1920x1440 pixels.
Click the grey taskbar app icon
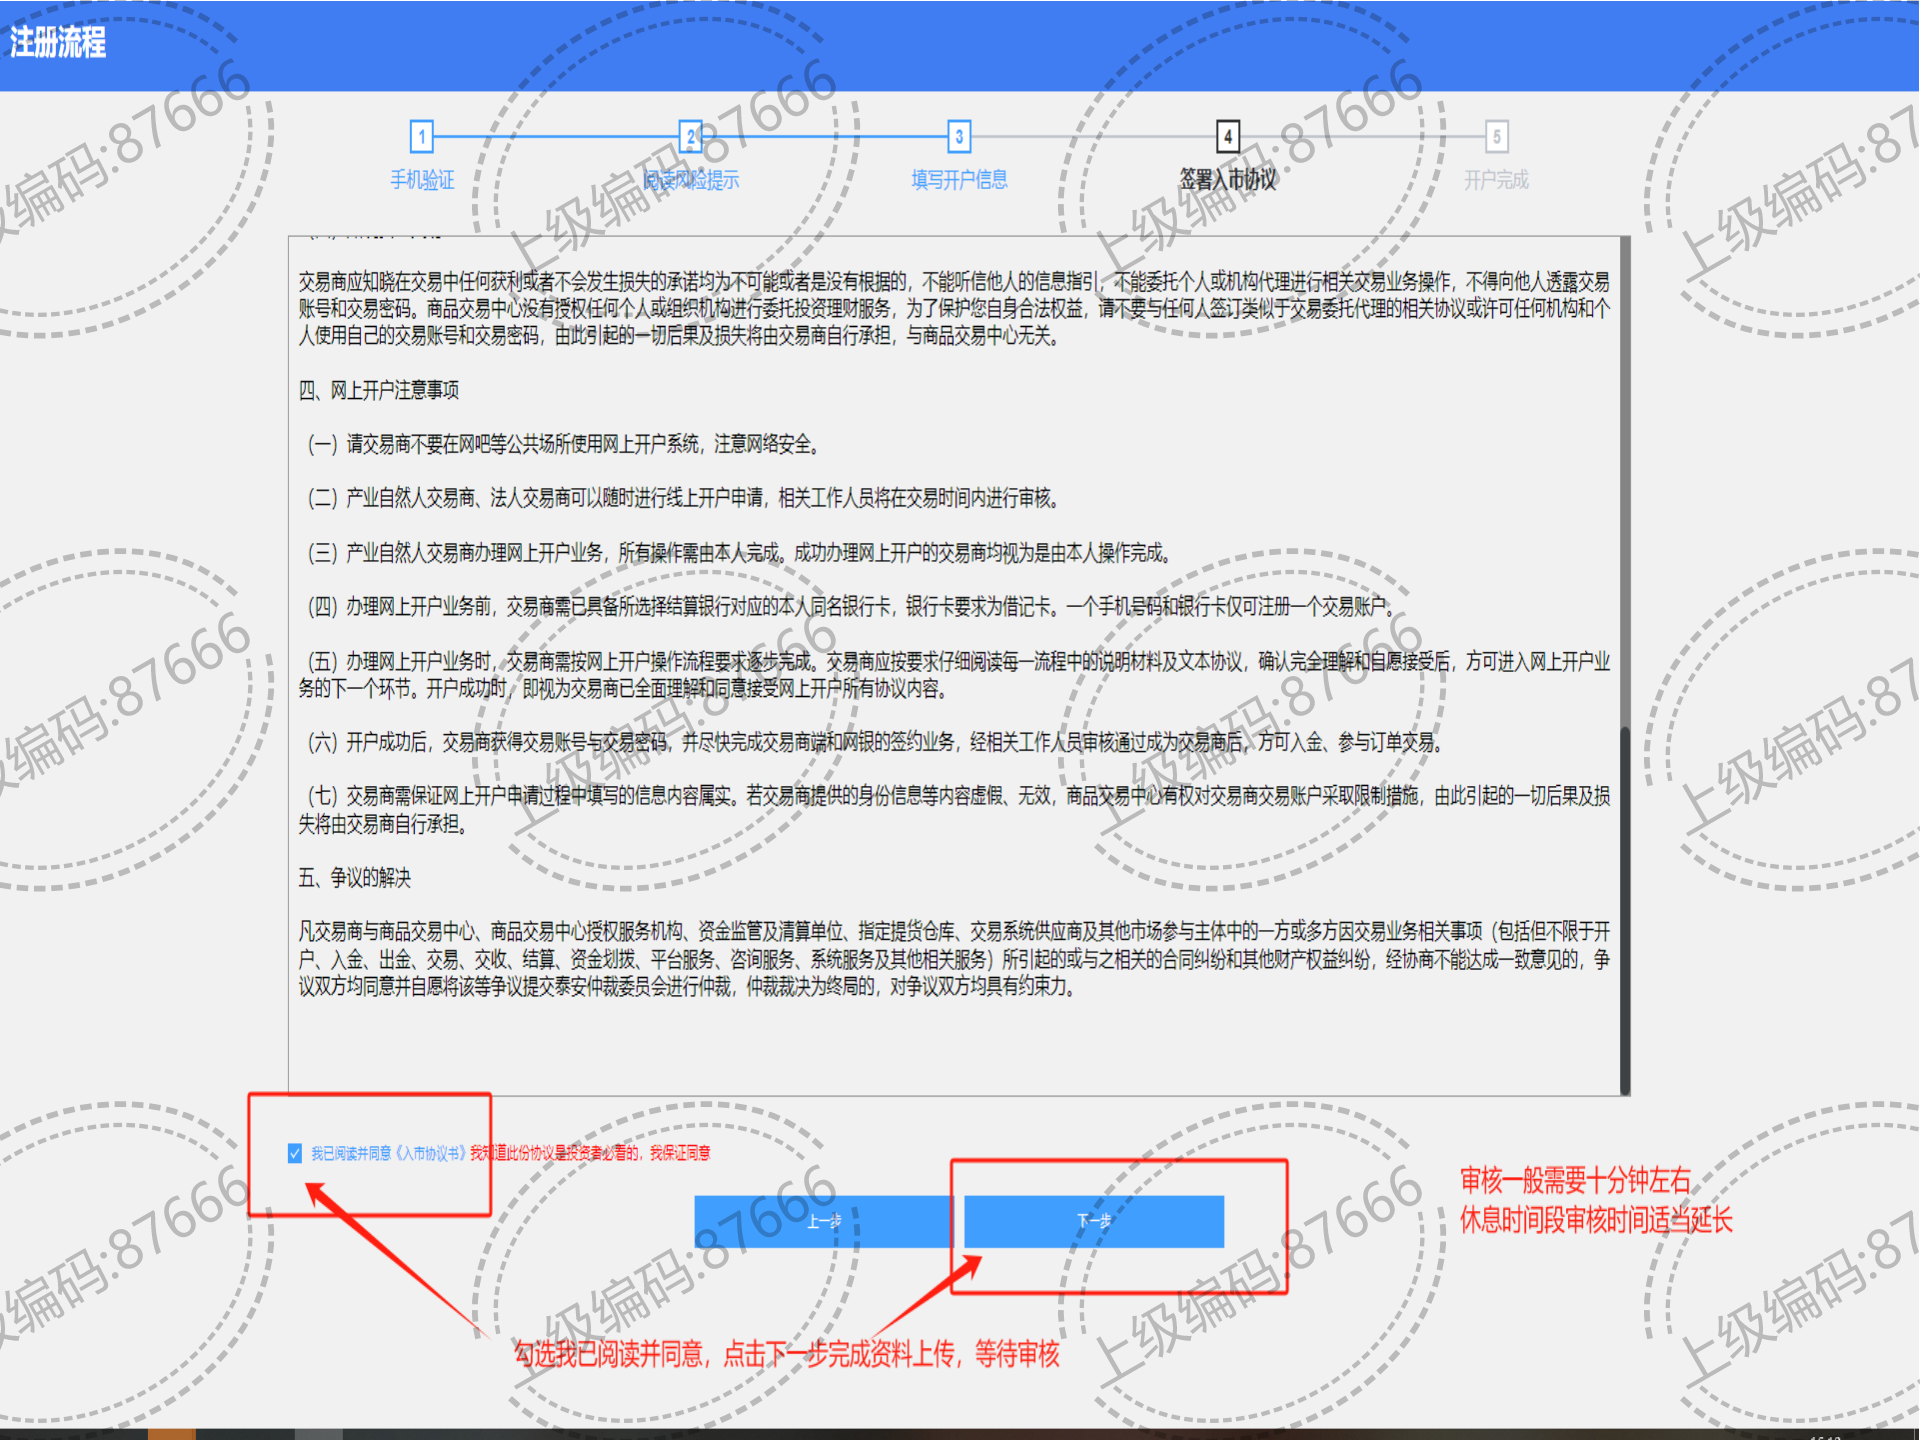pos(318,1434)
